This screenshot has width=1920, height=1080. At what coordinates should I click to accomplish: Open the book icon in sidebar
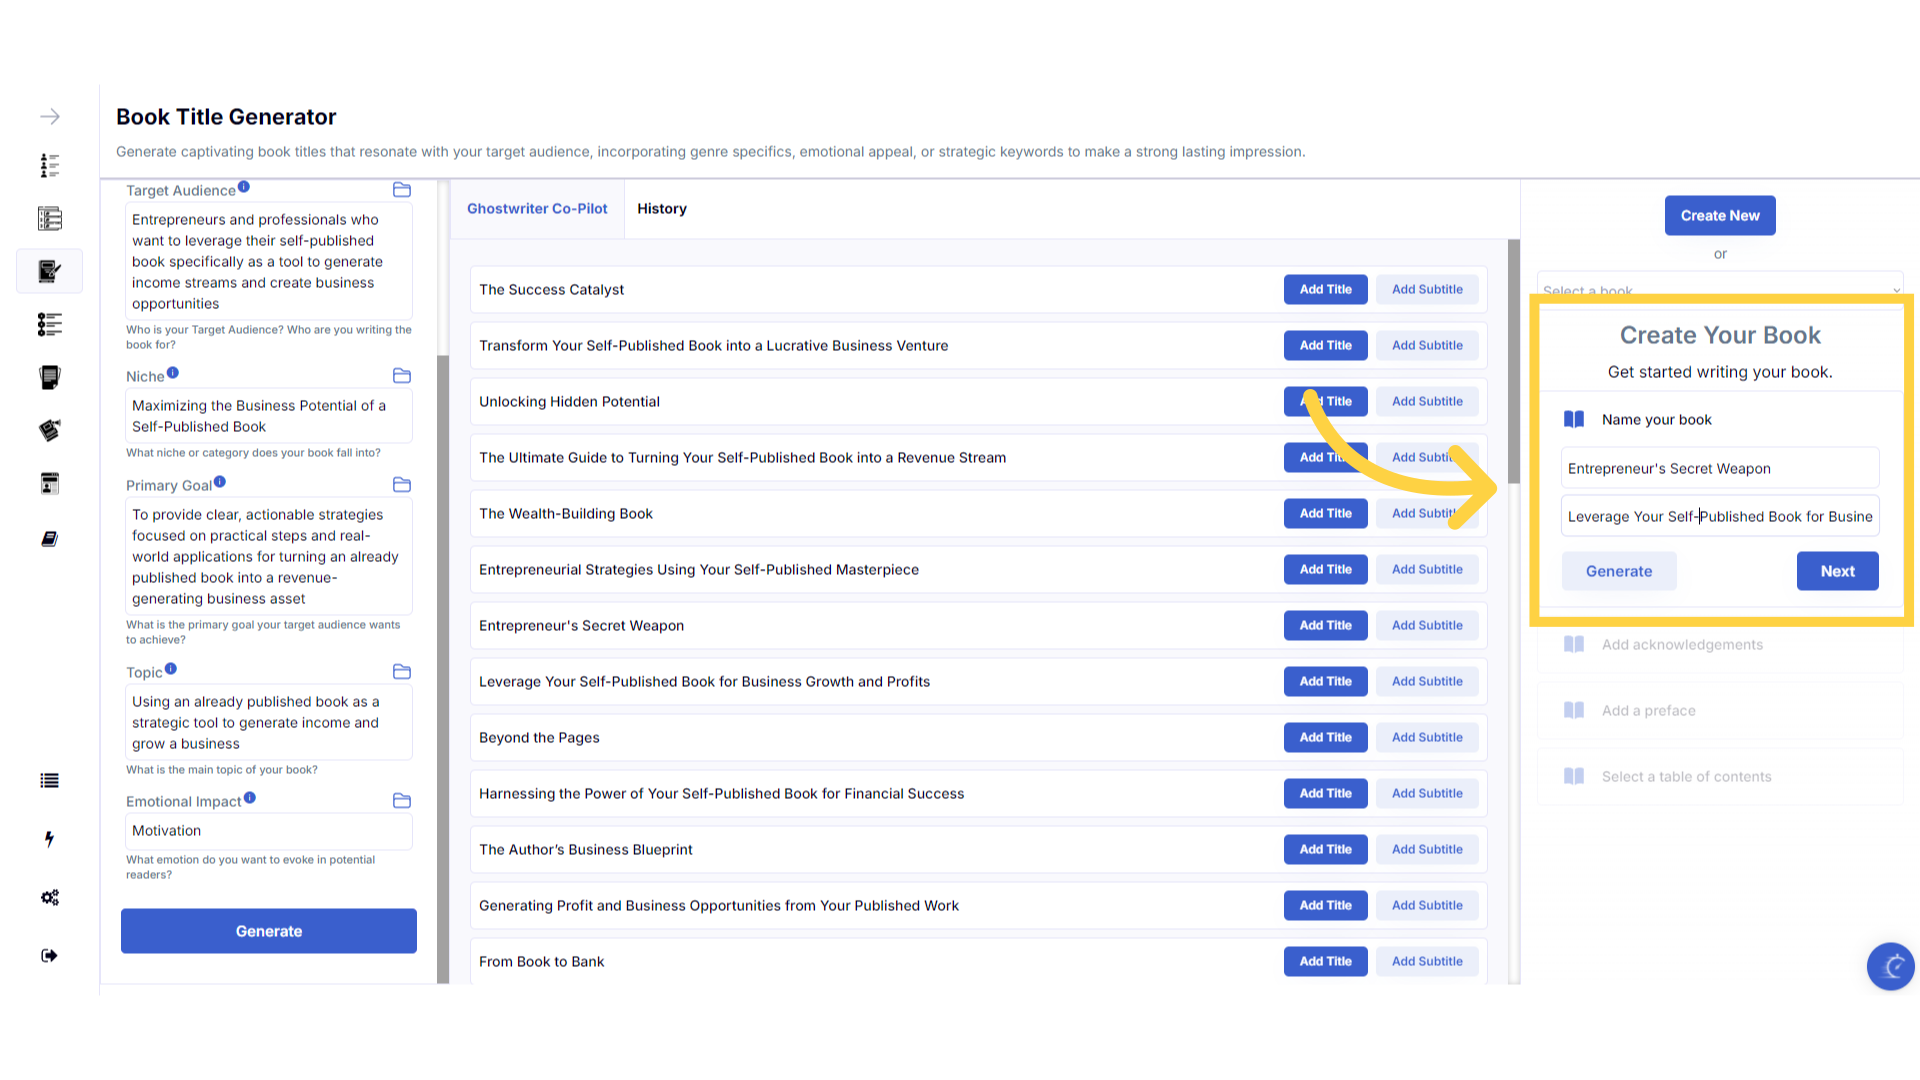[x=49, y=539]
